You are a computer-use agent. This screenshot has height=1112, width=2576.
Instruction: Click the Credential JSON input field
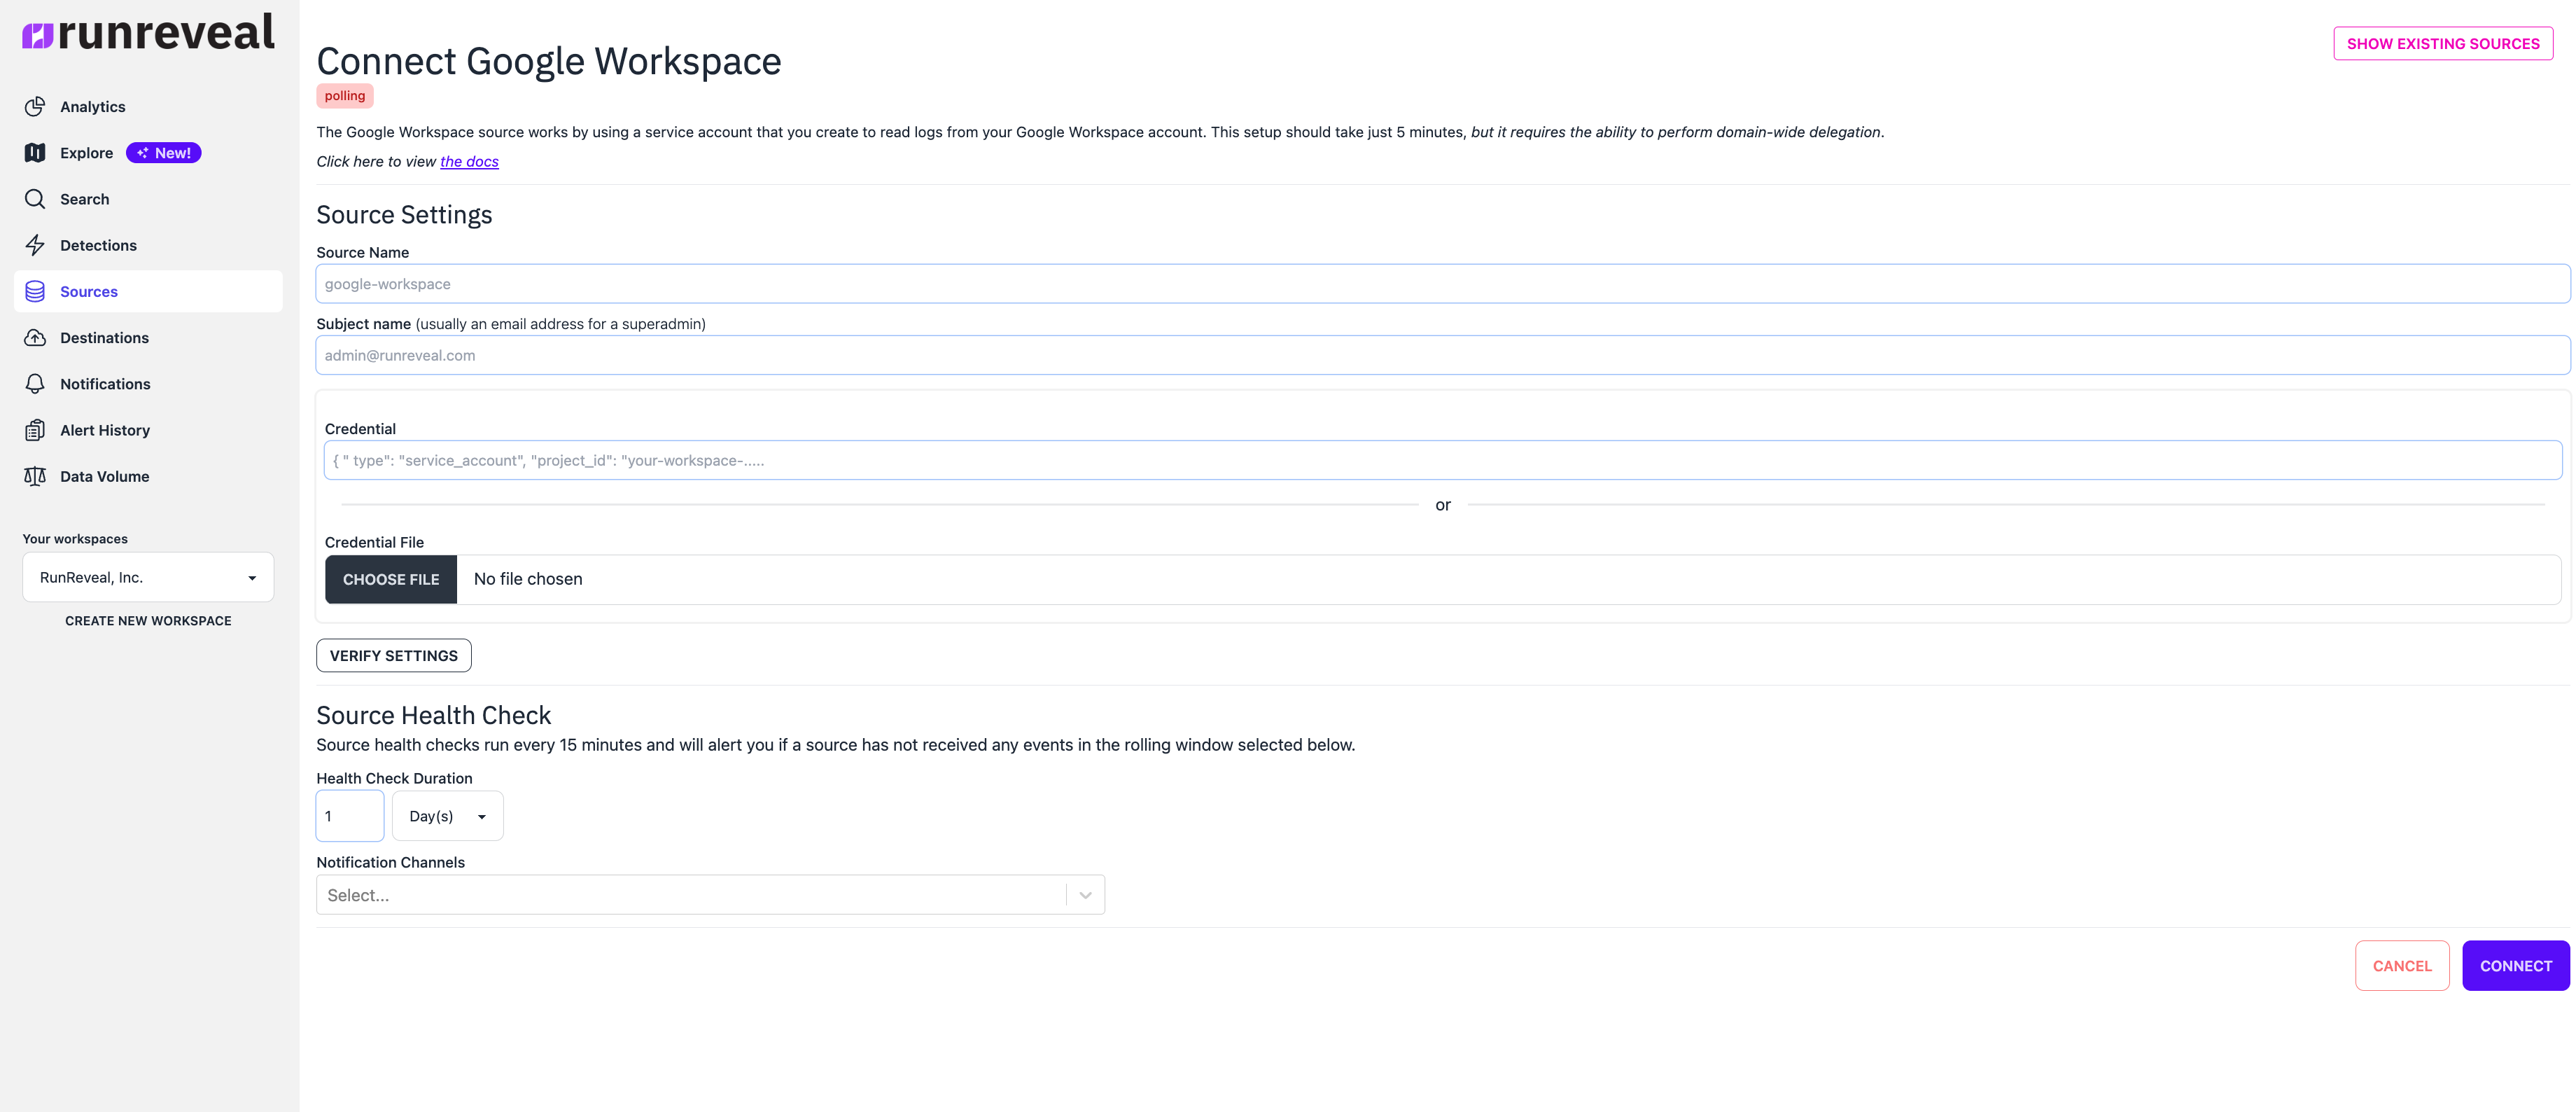pos(1442,460)
